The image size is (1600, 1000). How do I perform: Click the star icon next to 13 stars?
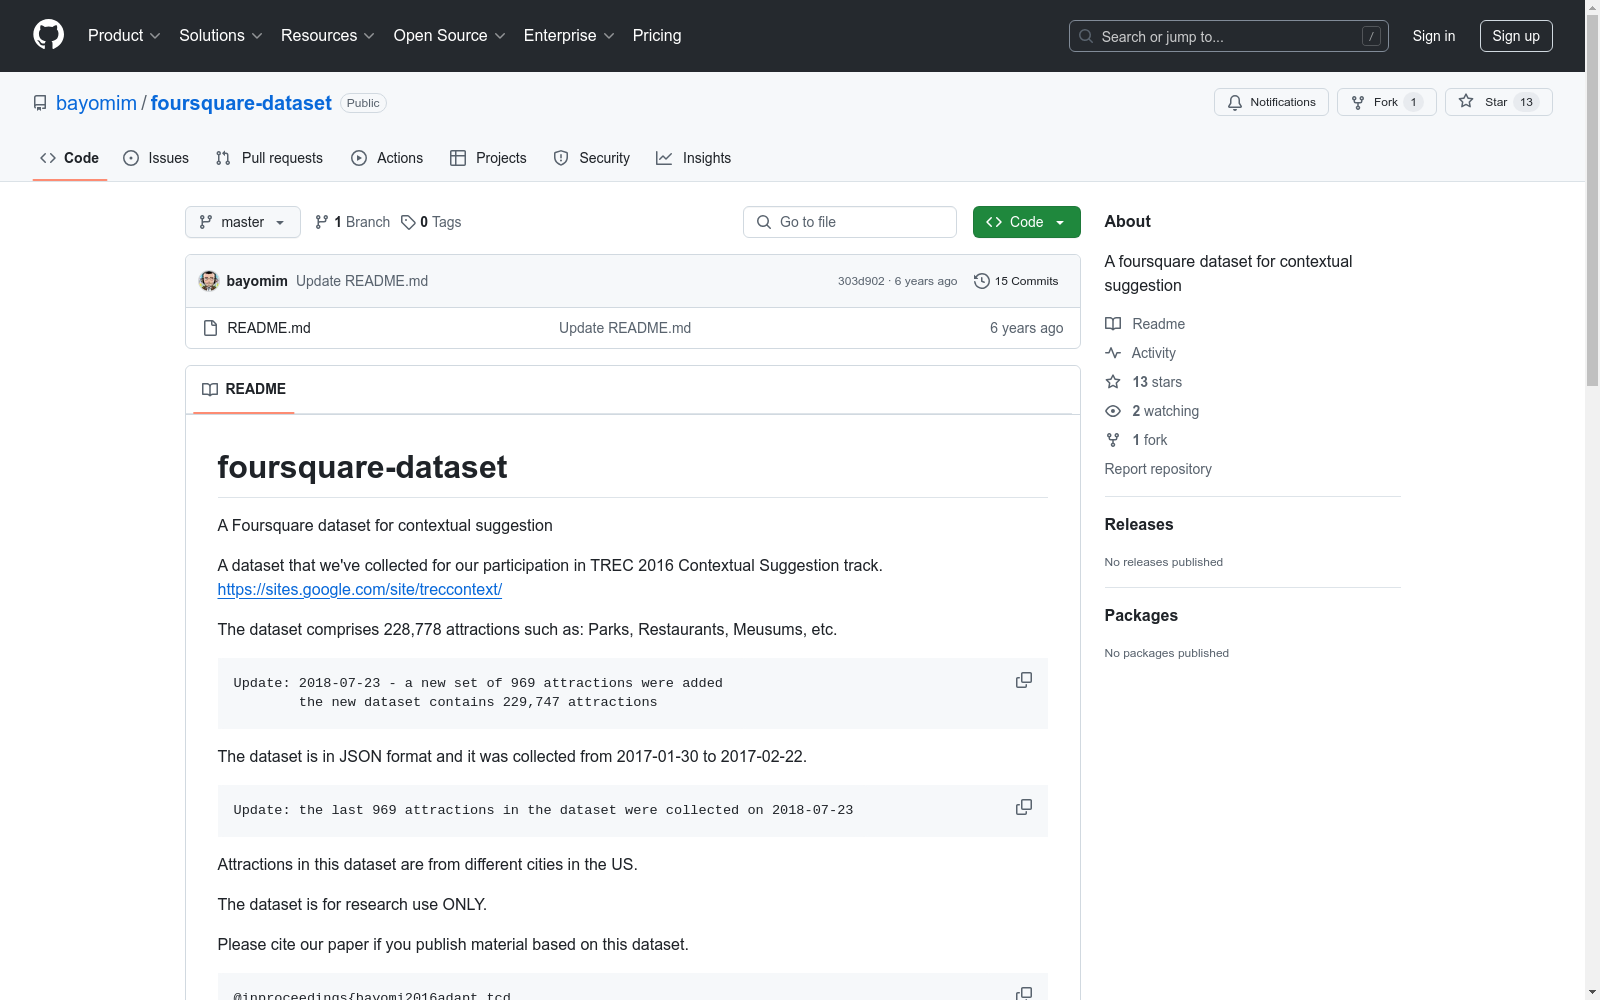coord(1113,382)
